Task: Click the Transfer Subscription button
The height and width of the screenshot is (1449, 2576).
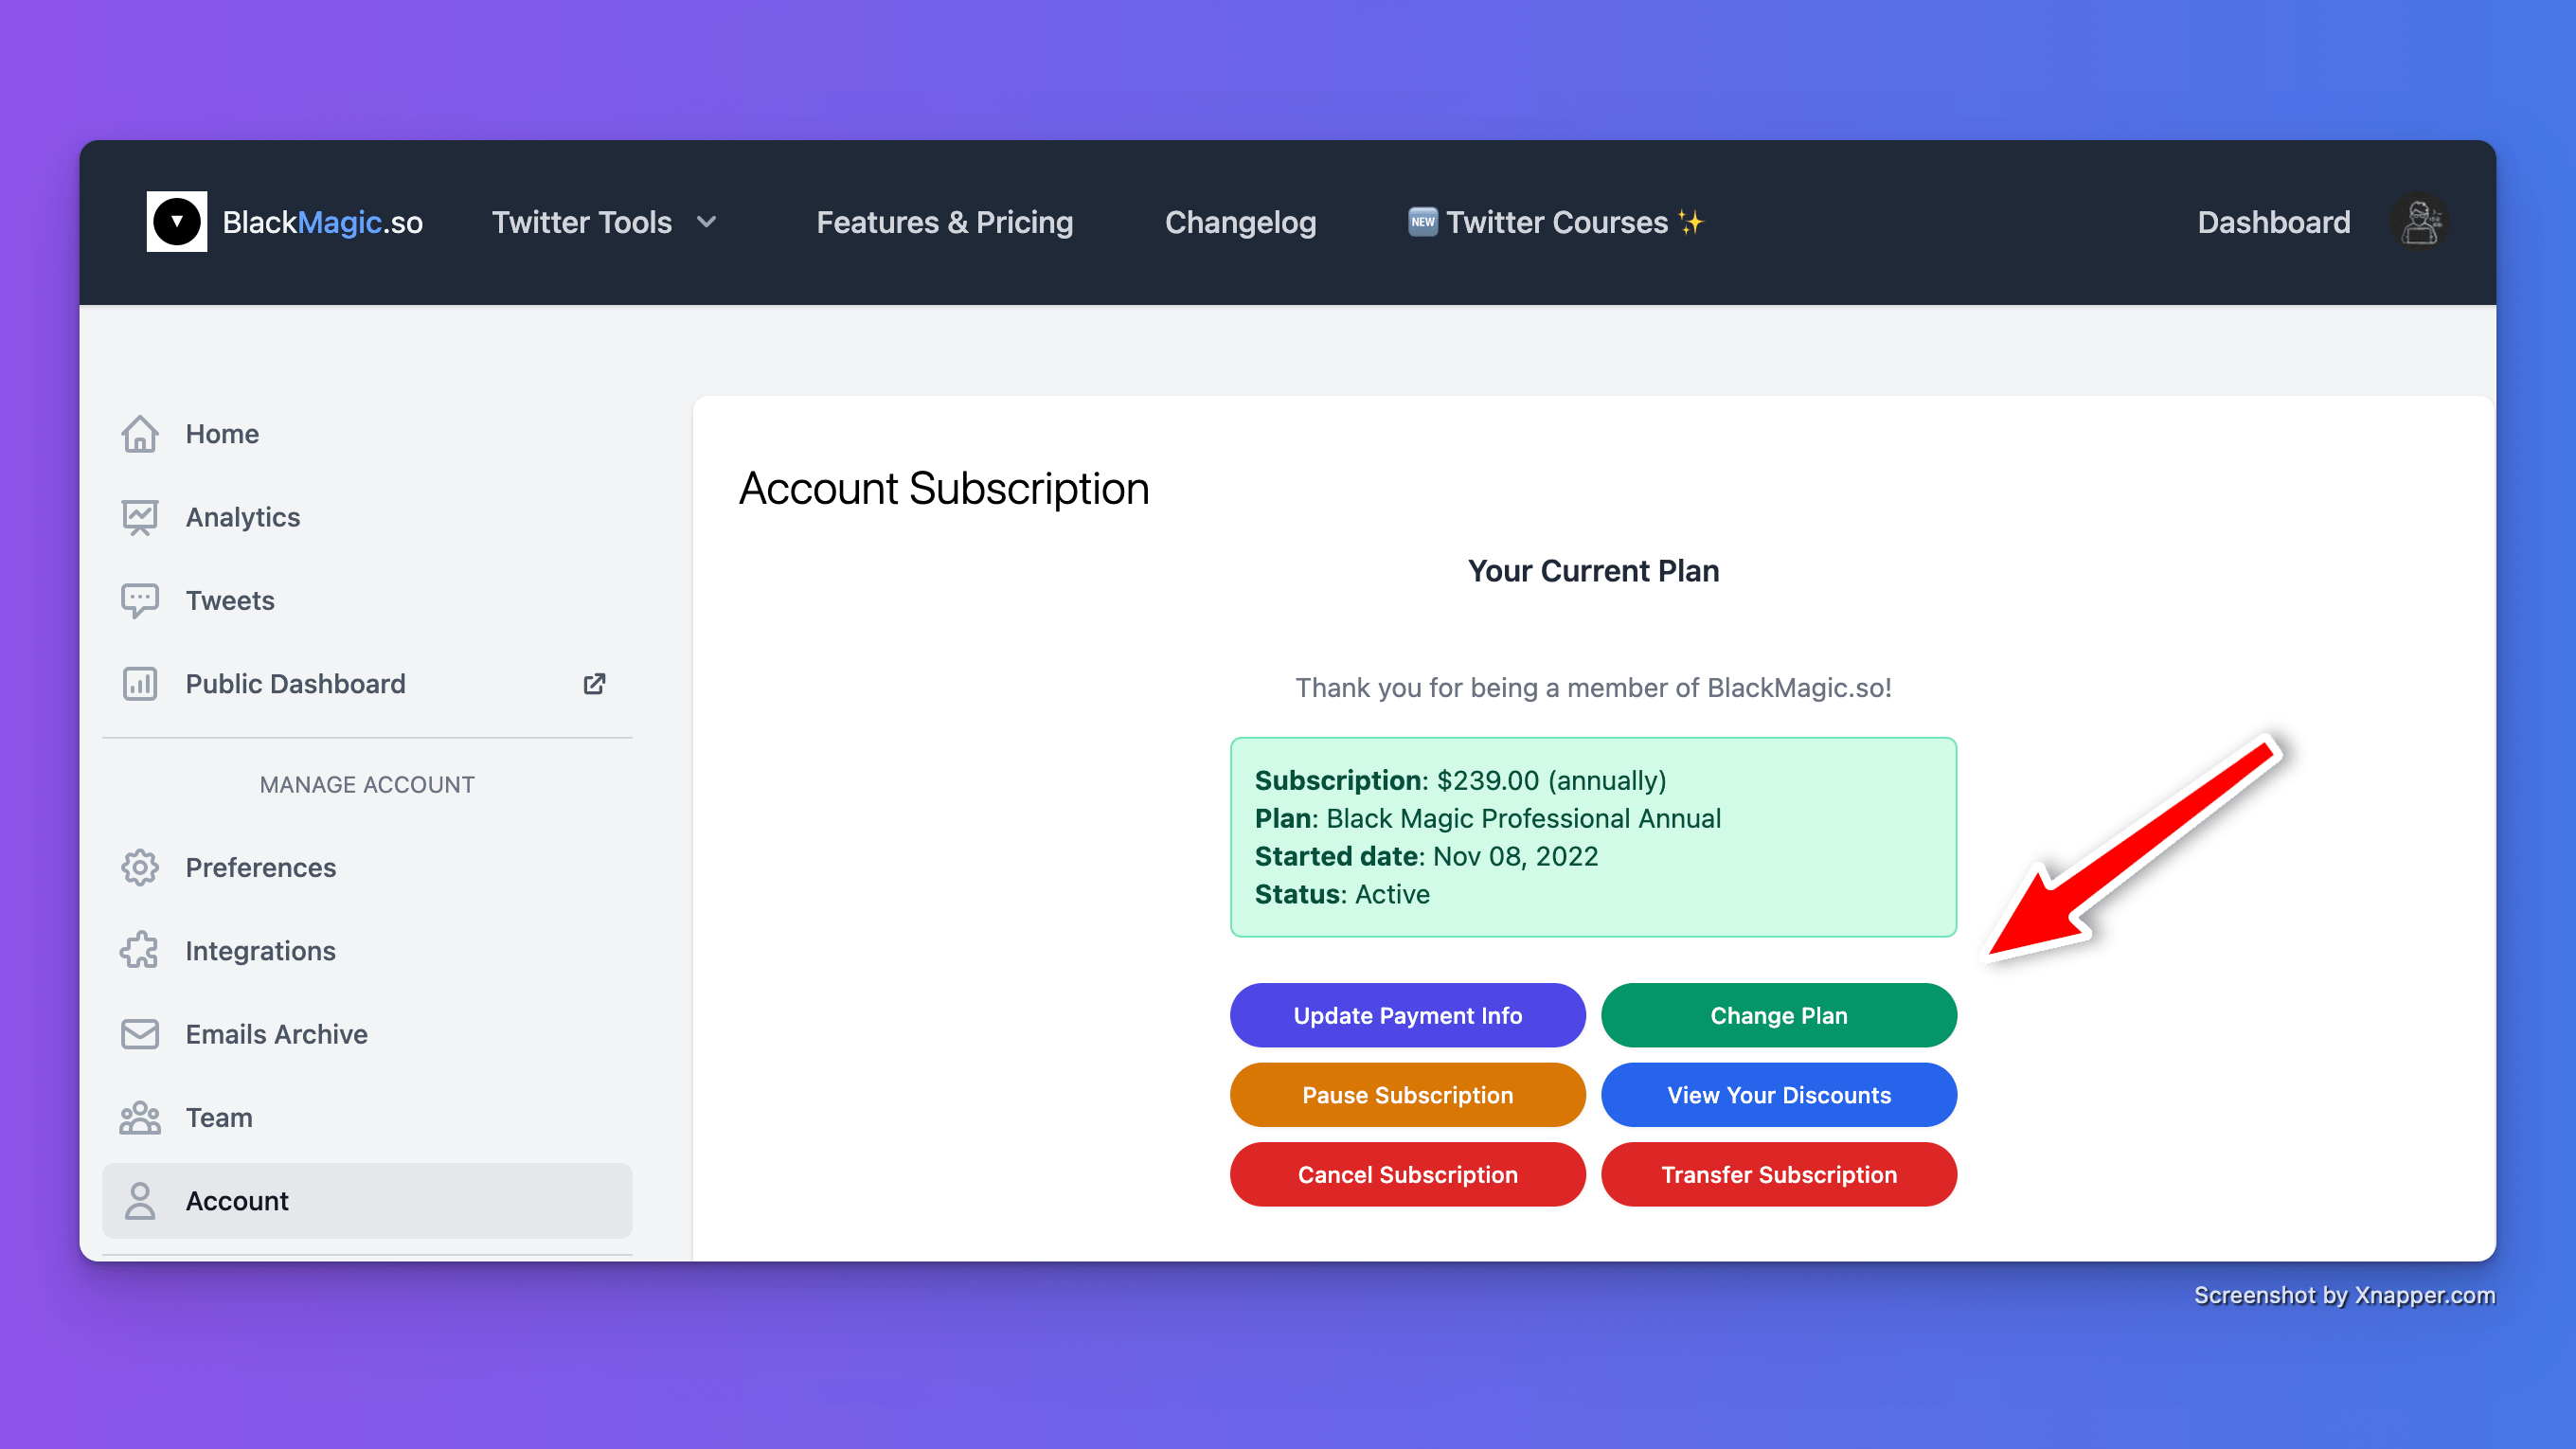Action: tap(1779, 1175)
